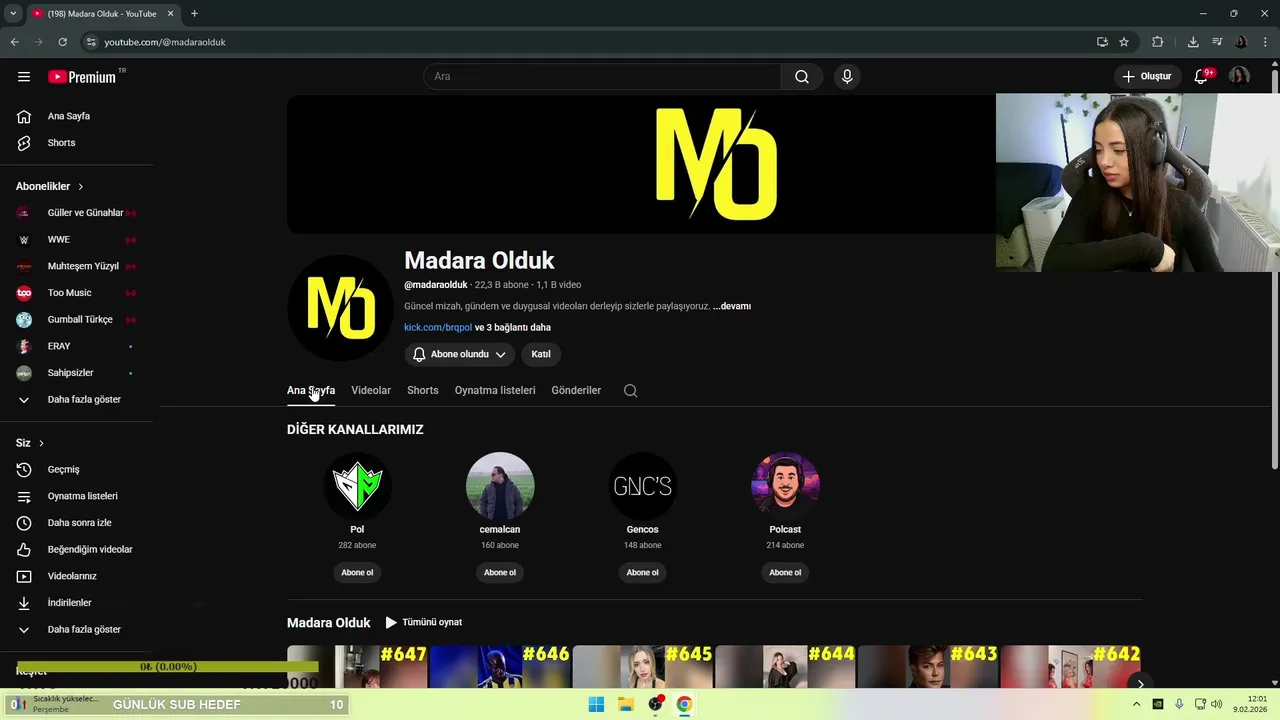This screenshot has width=1280, height=720.
Task: Select the channel Ana Sayfa tab
Action: click(x=311, y=391)
